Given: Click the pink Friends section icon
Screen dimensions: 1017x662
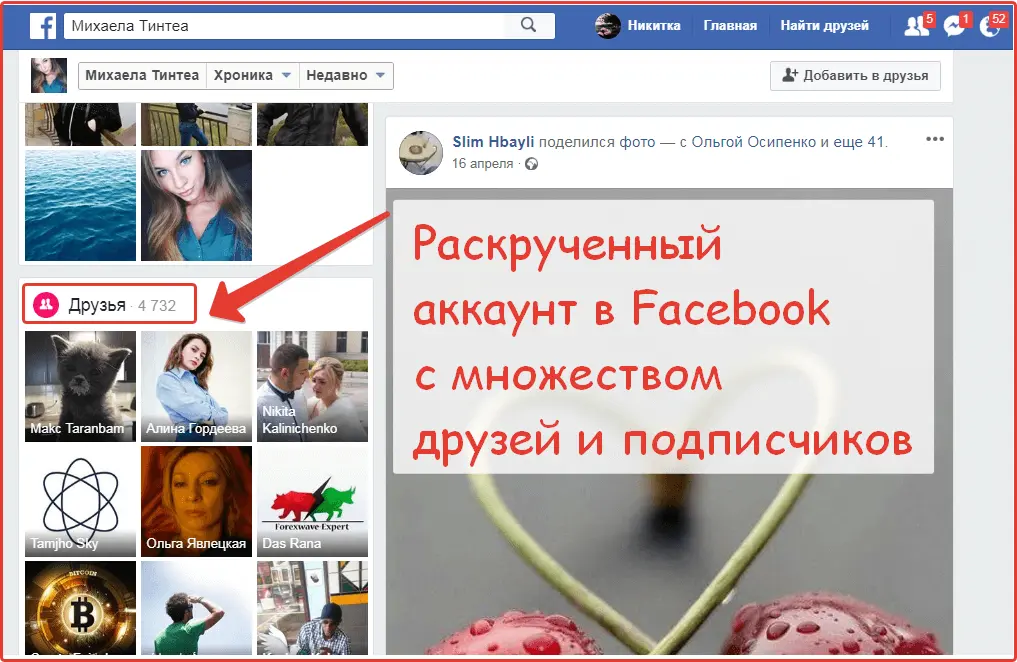Looking at the screenshot, I should [46, 305].
